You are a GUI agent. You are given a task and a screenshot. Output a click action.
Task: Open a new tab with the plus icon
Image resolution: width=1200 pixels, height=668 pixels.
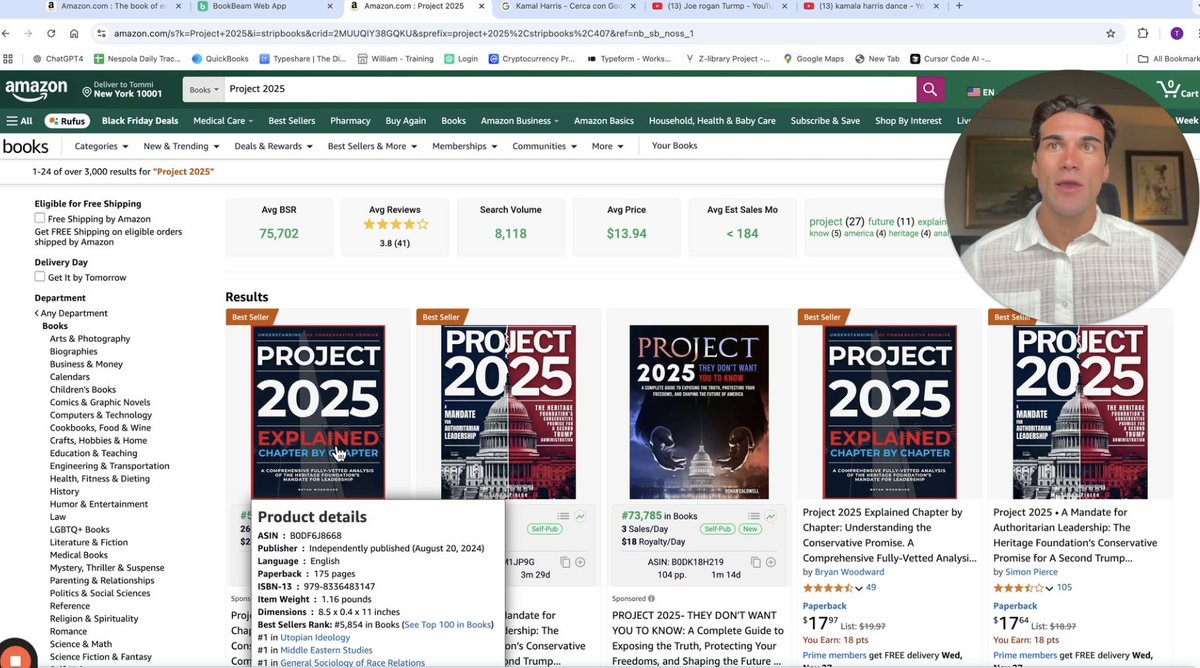click(x=960, y=6)
